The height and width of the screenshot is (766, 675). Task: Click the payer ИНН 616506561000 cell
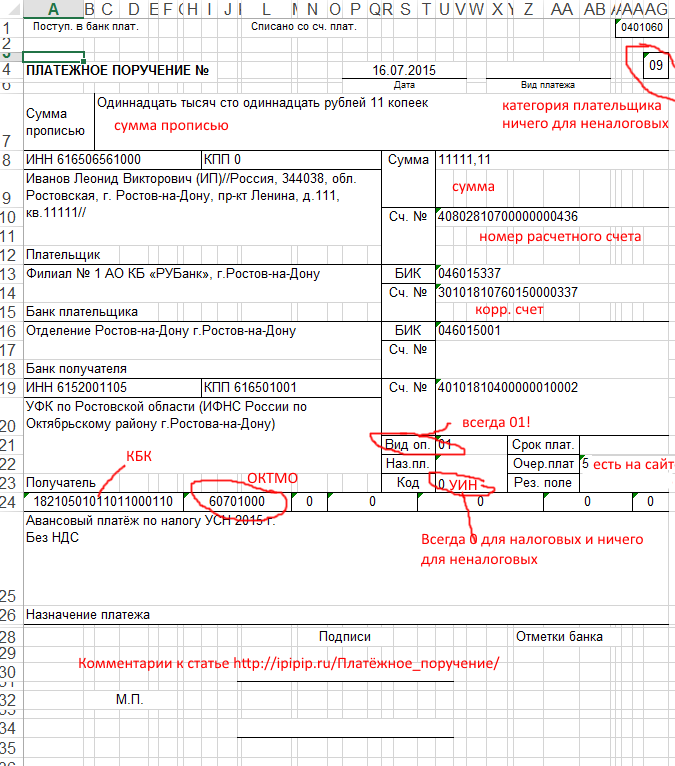pos(112,160)
